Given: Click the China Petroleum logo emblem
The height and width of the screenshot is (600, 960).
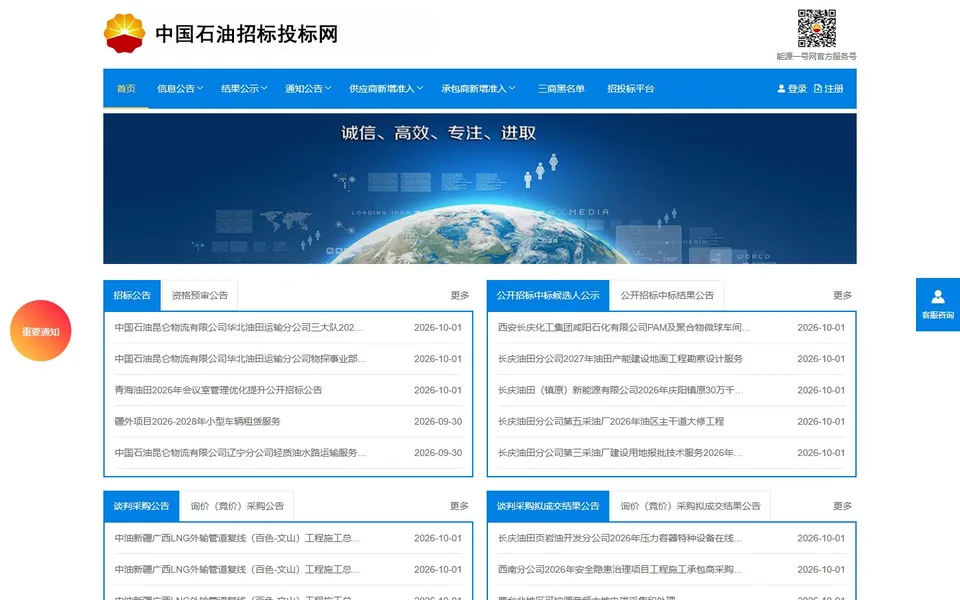Looking at the screenshot, I should click(124, 33).
